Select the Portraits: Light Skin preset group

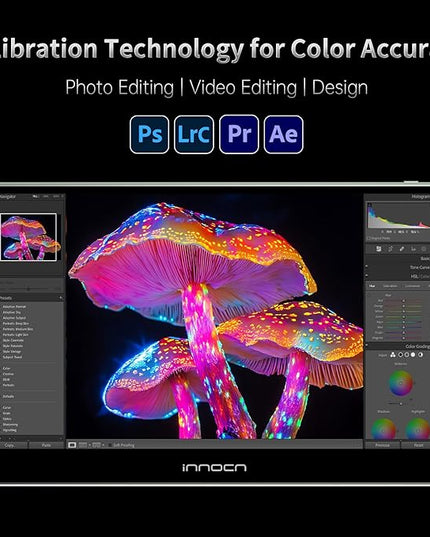pos(15,335)
